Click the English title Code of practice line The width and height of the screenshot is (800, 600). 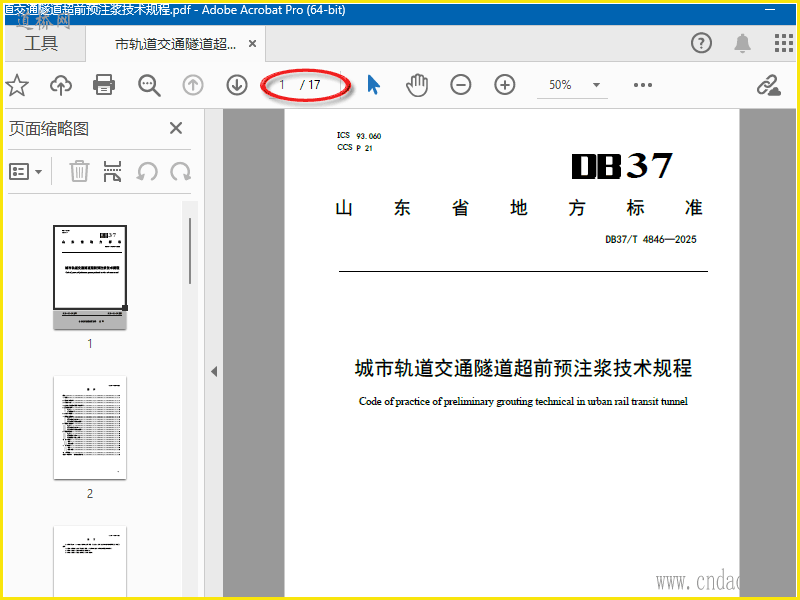[x=523, y=402]
